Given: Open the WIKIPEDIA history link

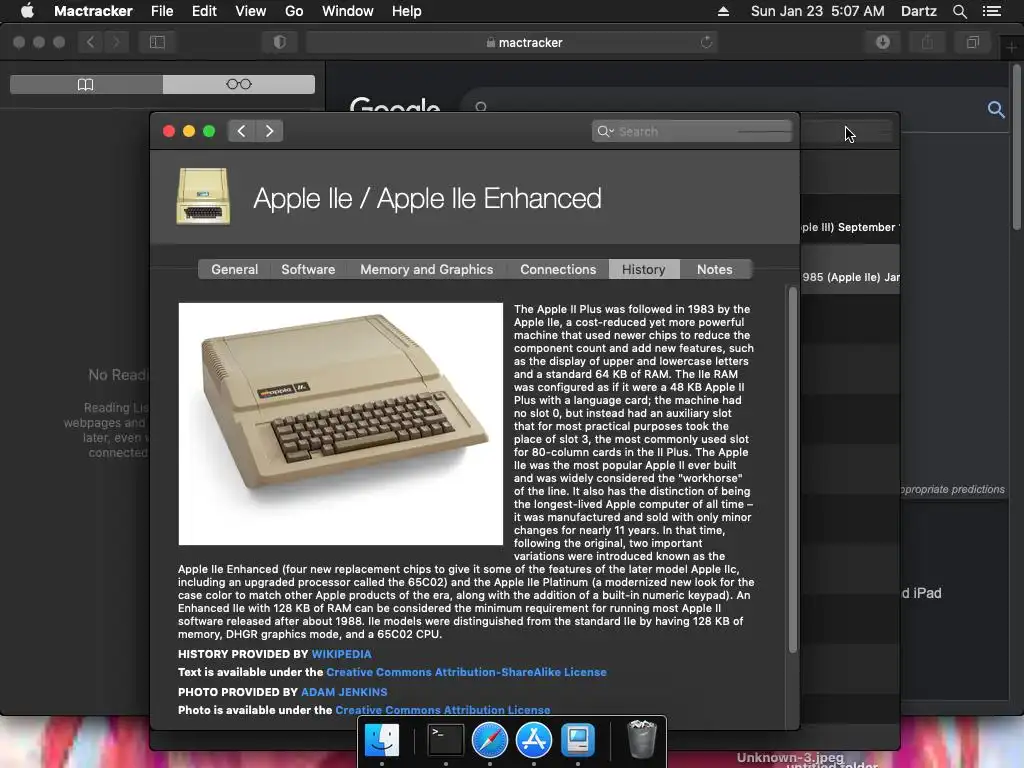Looking at the screenshot, I should [x=342, y=654].
